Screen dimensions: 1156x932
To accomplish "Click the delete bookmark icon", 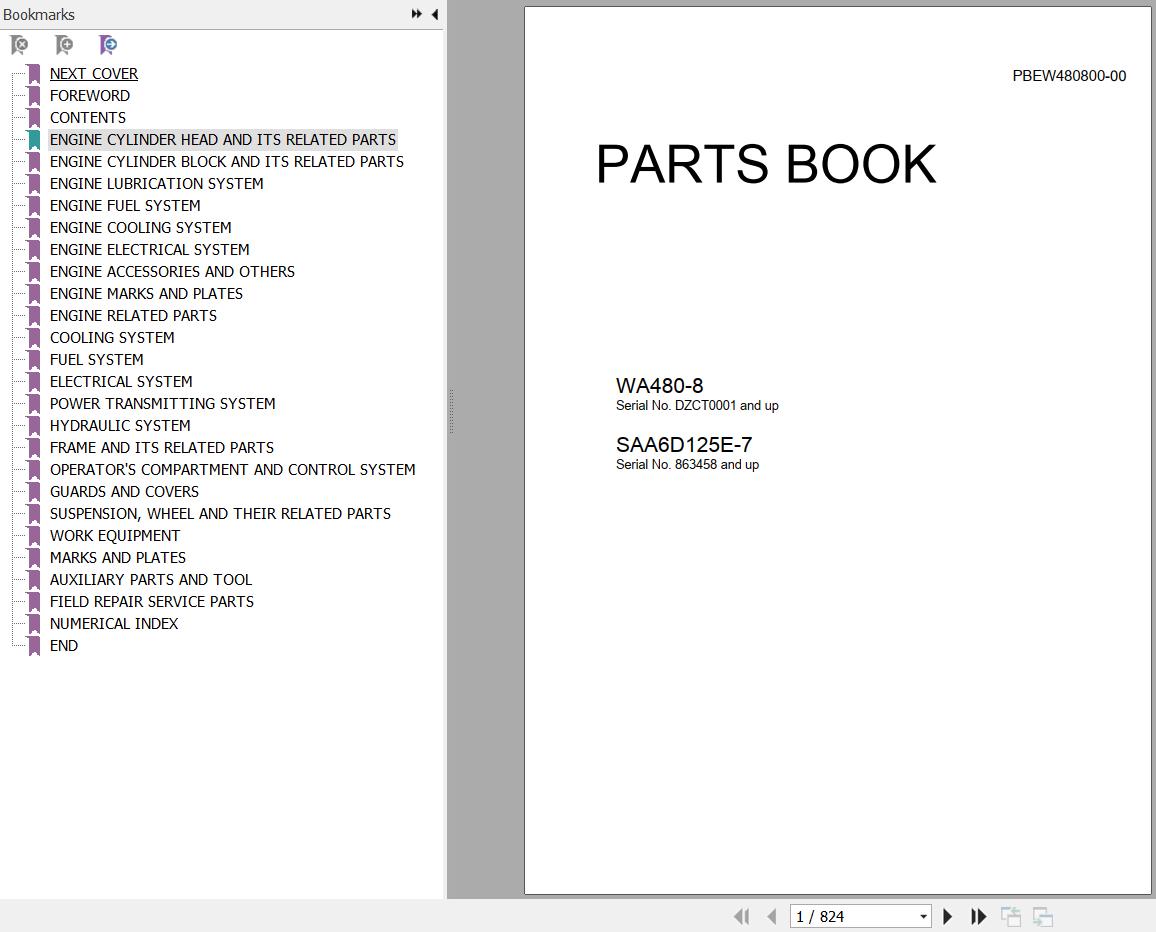I will [20, 45].
